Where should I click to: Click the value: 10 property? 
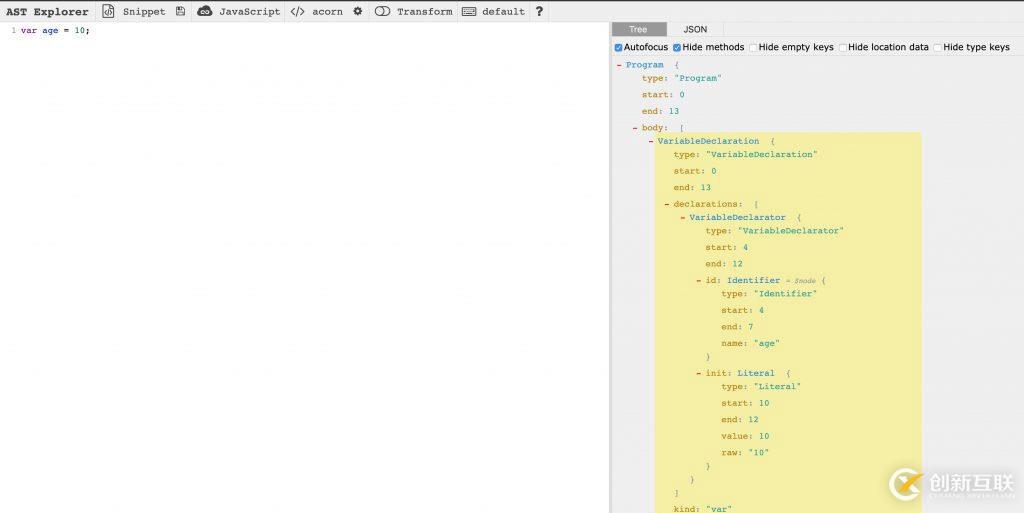click(745, 437)
